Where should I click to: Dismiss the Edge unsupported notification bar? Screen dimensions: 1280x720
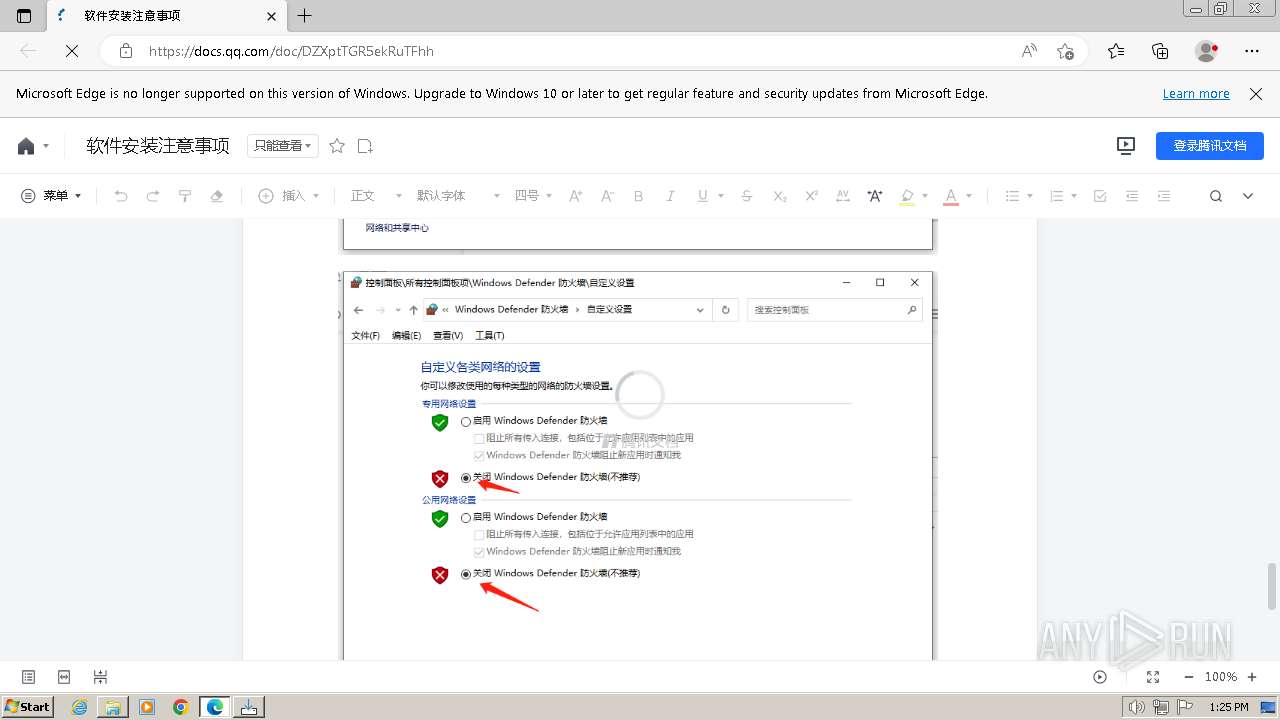(1256, 93)
